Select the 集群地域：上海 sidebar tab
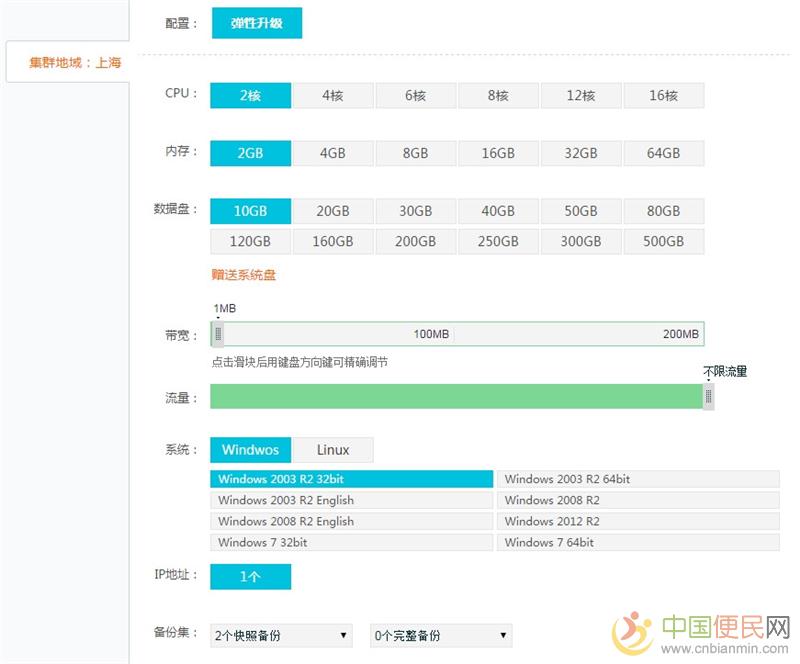This screenshot has width=800, height=664. click(67, 62)
